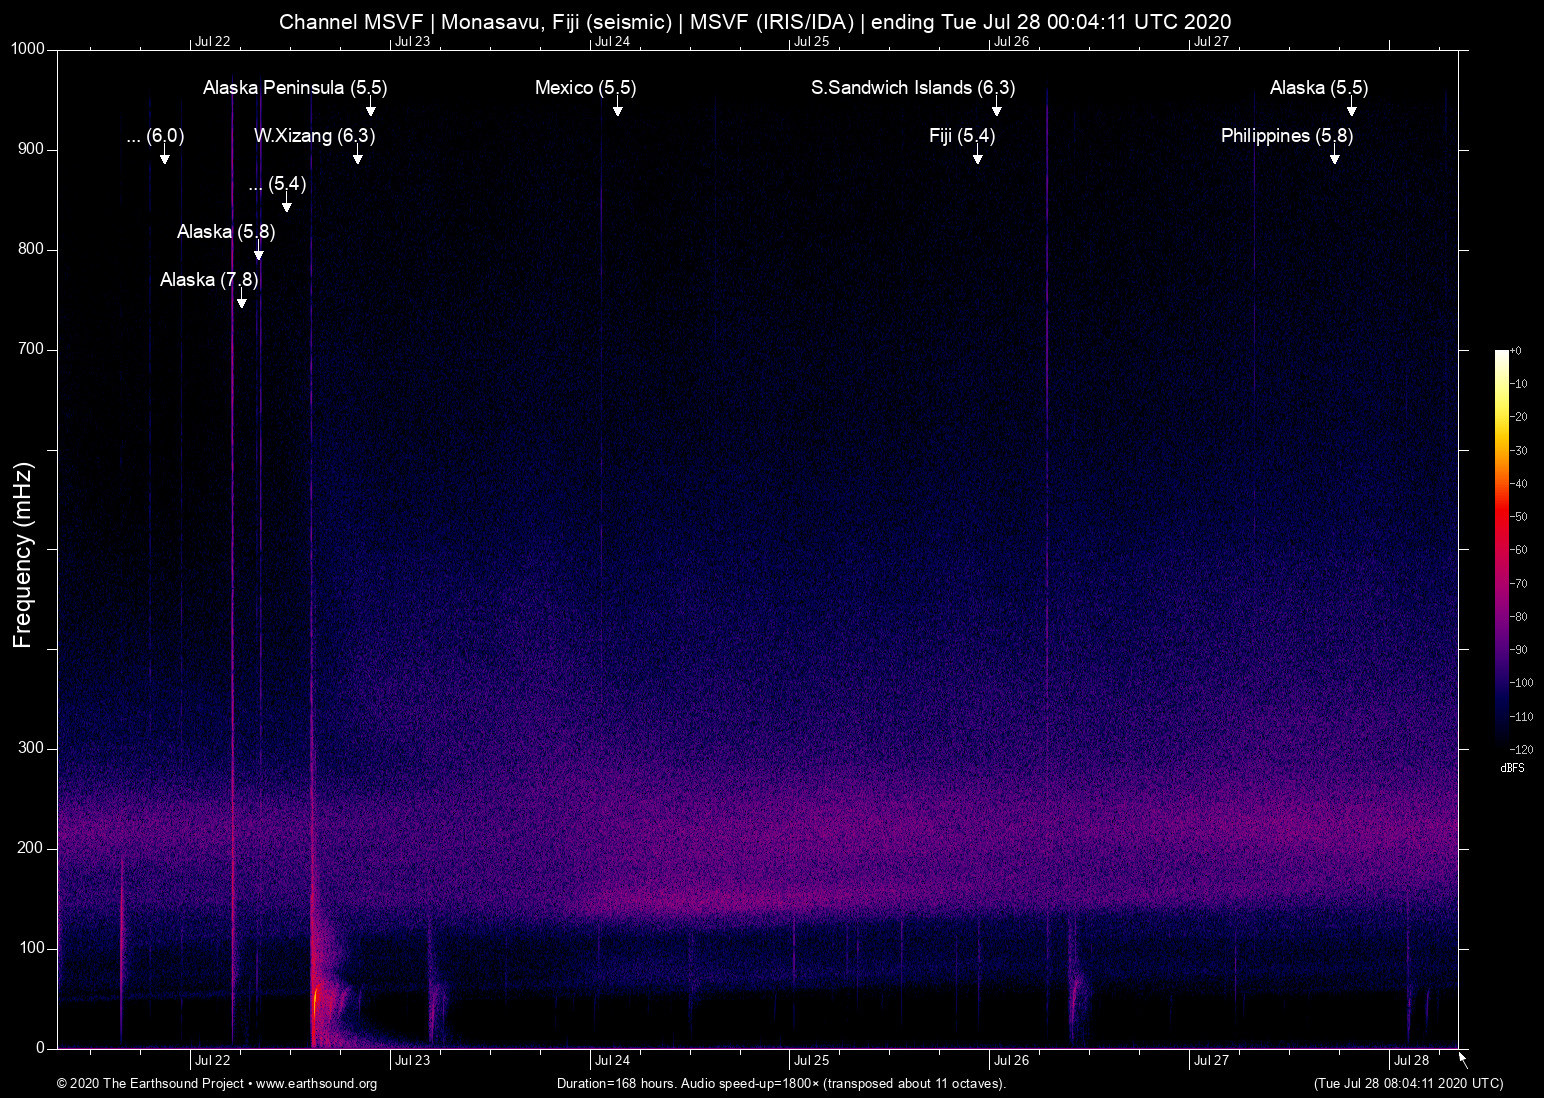This screenshot has width=1544, height=1098.
Task: Click the arrow marker below Alaska (7.8)
Action: (x=241, y=301)
